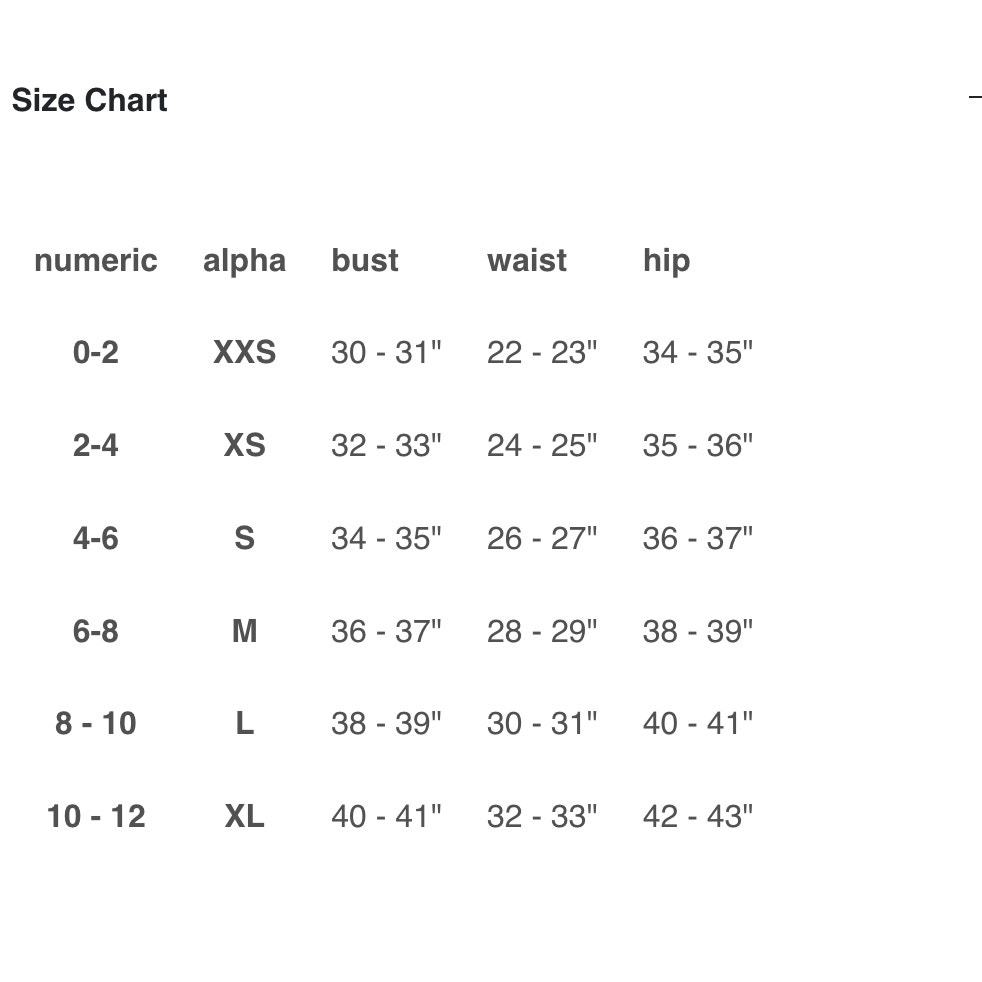Click the hip column header
This screenshot has height=982, width=982.
coord(666,262)
